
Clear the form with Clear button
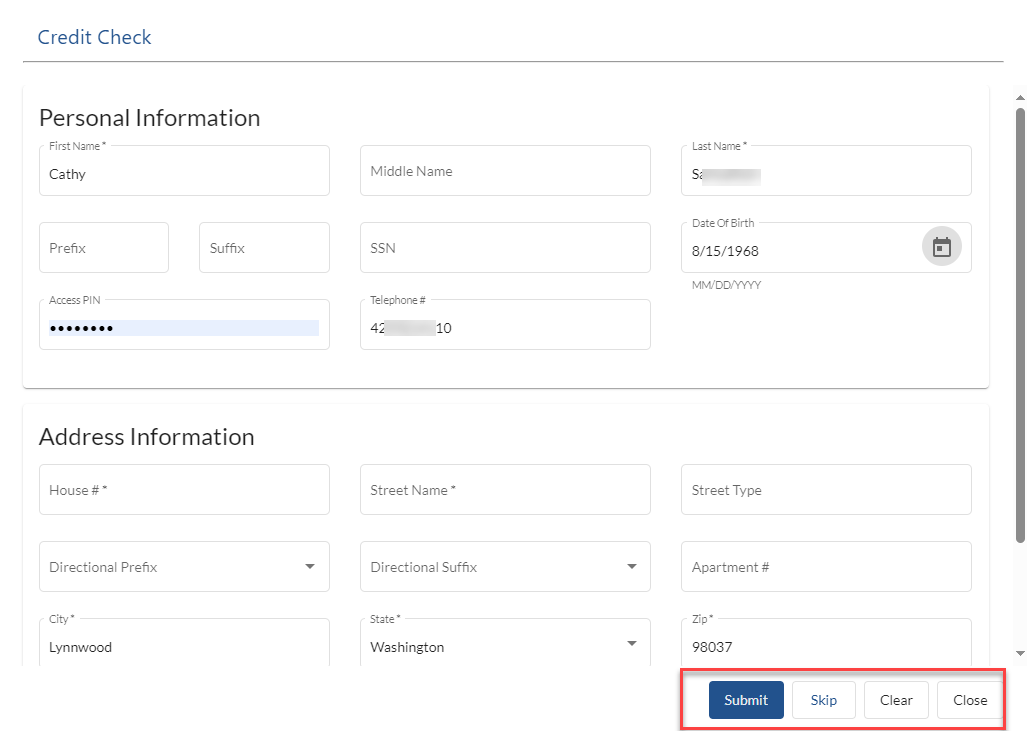(x=896, y=700)
